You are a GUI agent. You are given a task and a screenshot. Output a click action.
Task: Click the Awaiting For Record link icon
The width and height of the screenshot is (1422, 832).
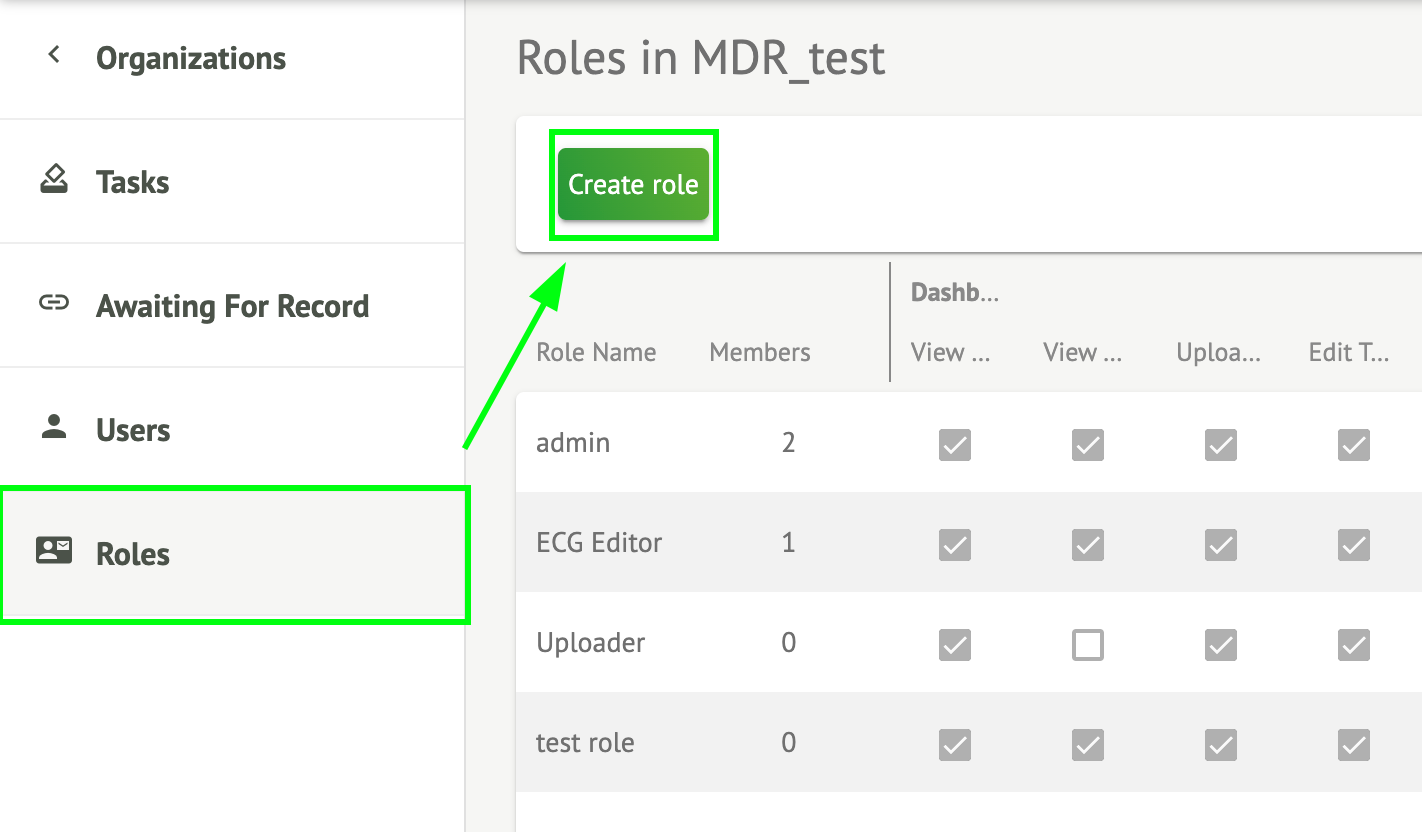[x=54, y=304]
